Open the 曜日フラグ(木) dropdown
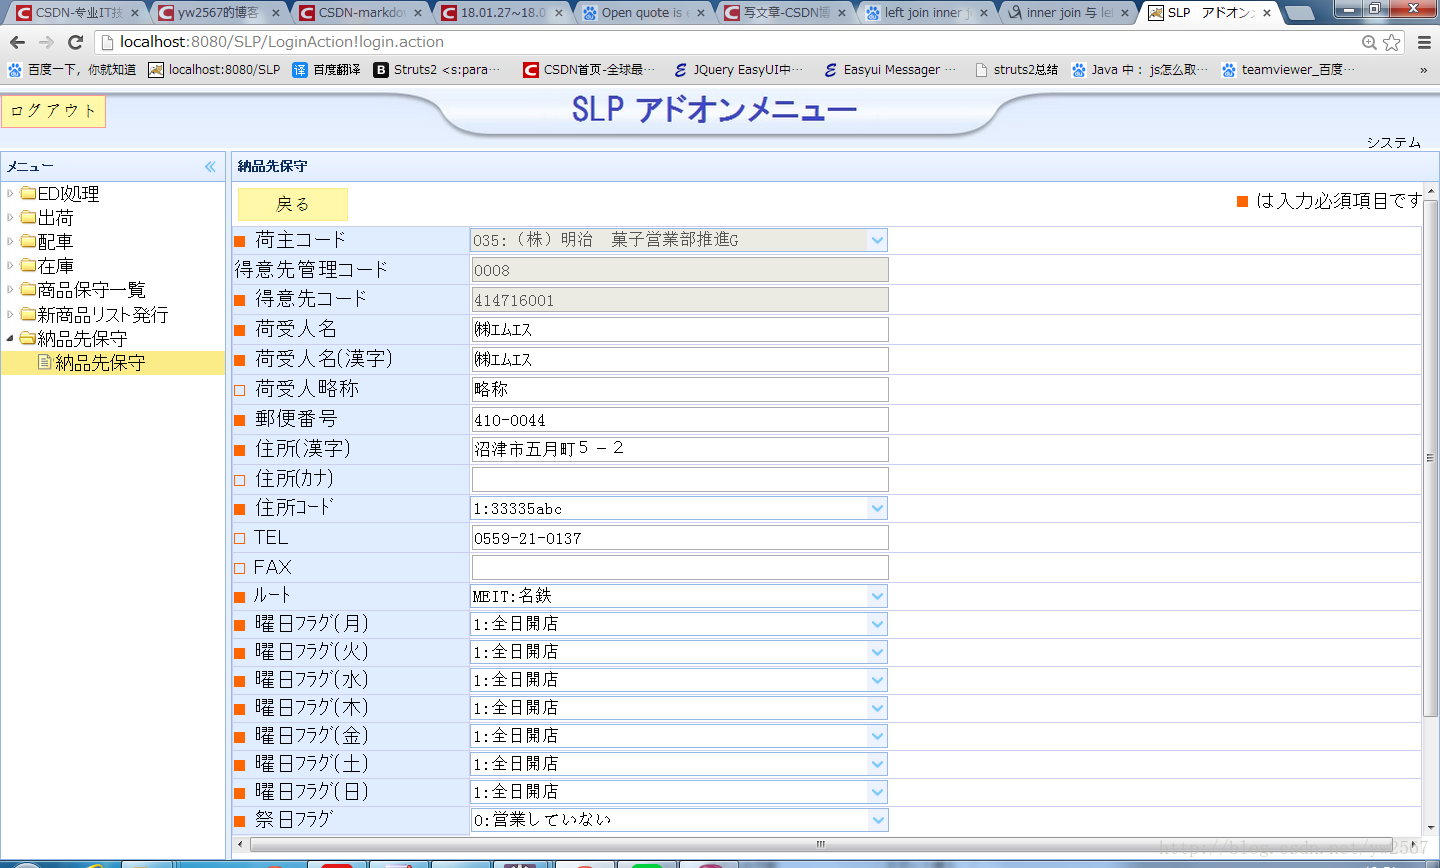This screenshot has height=868, width=1440. [877, 708]
